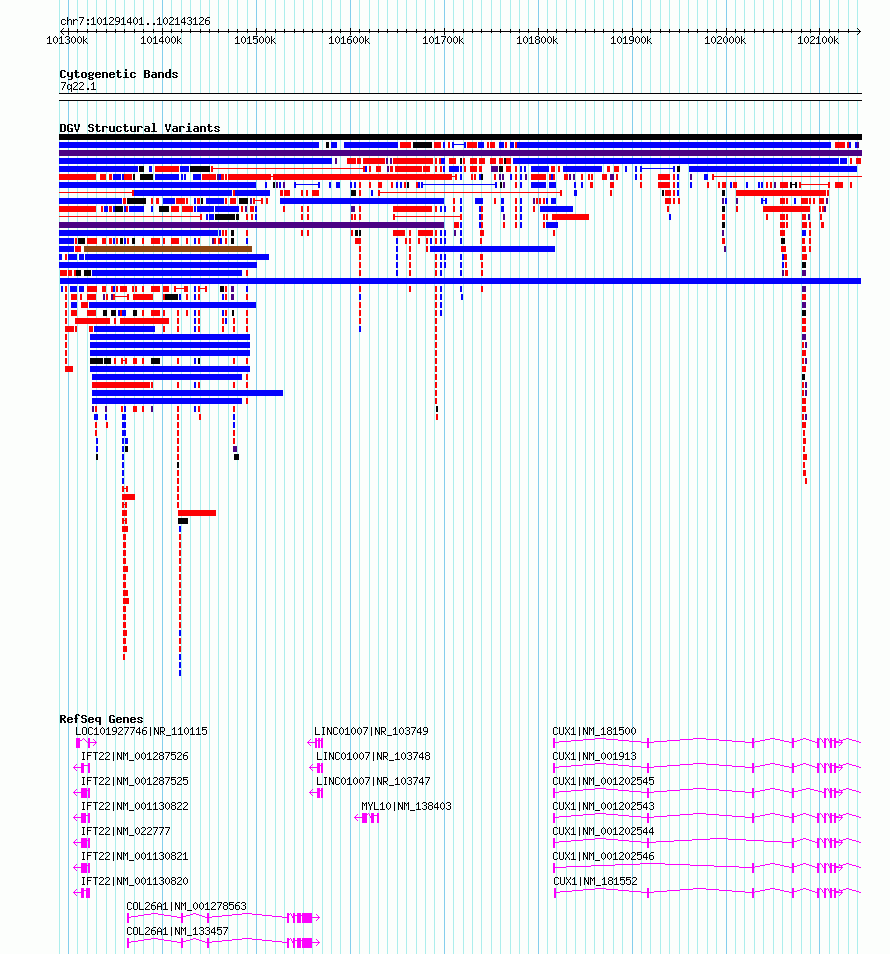
Task: Open CUX1|NM_001913 transcript label
Action: pyautogui.click(x=594, y=756)
